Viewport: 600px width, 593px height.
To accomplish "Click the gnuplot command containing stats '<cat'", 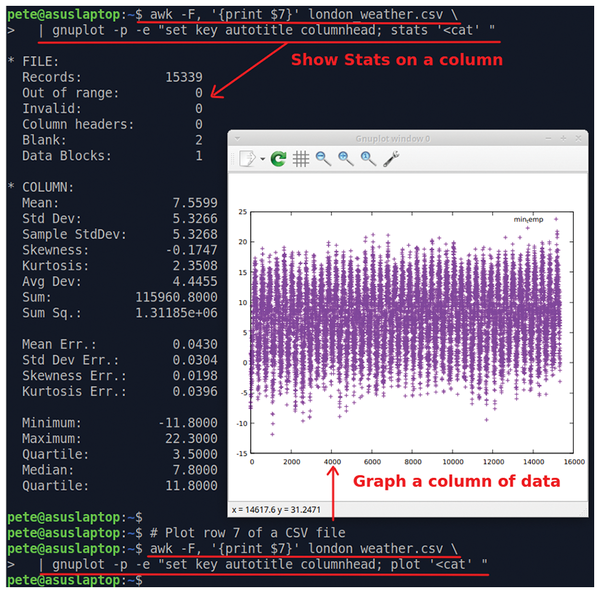I will tap(266, 30).
